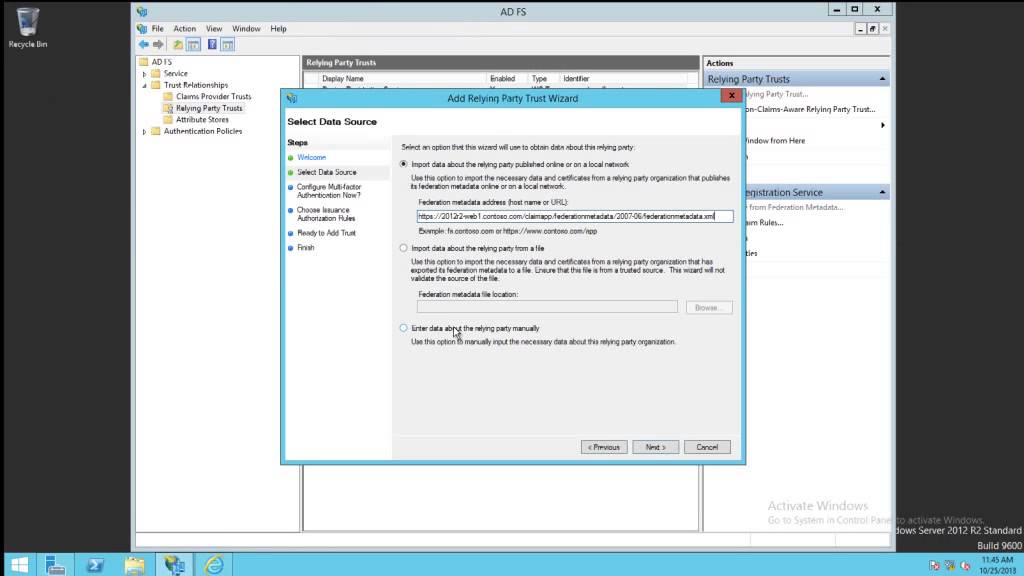The image size is (1024, 576).
Task: Collapse the Trust Relationships tree node
Action: (144, 86)
